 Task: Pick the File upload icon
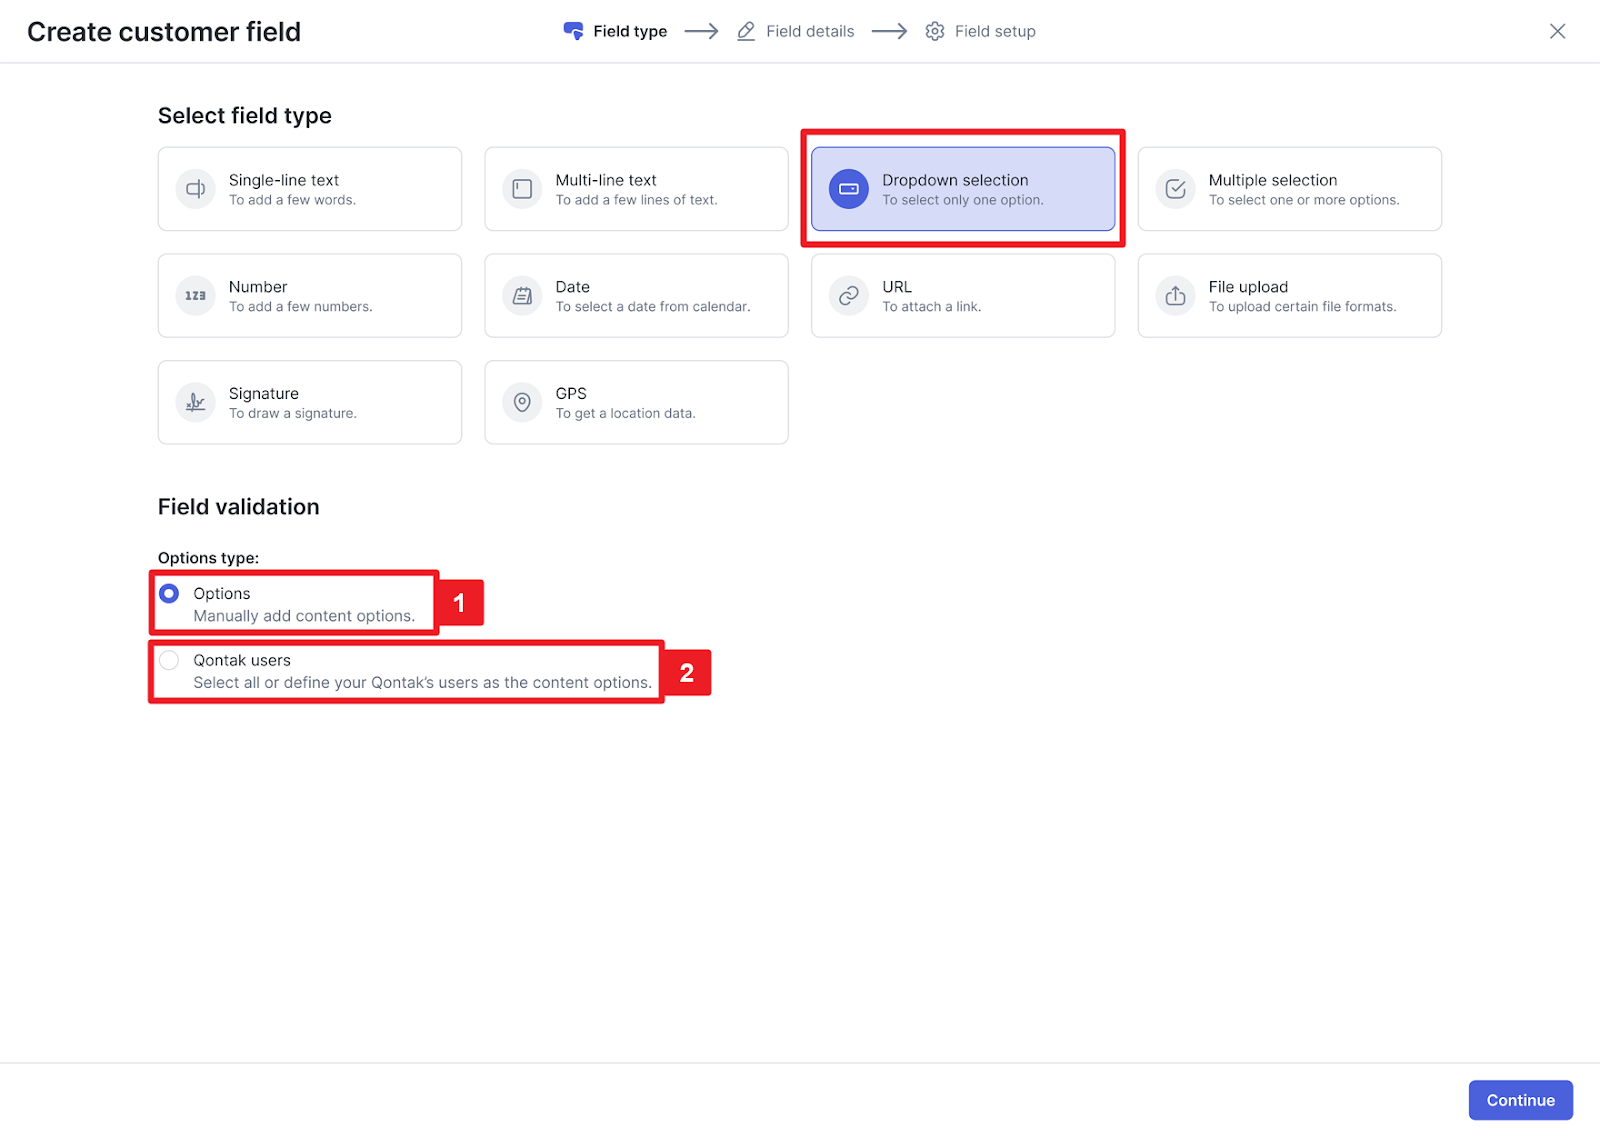pos(1175,296)
